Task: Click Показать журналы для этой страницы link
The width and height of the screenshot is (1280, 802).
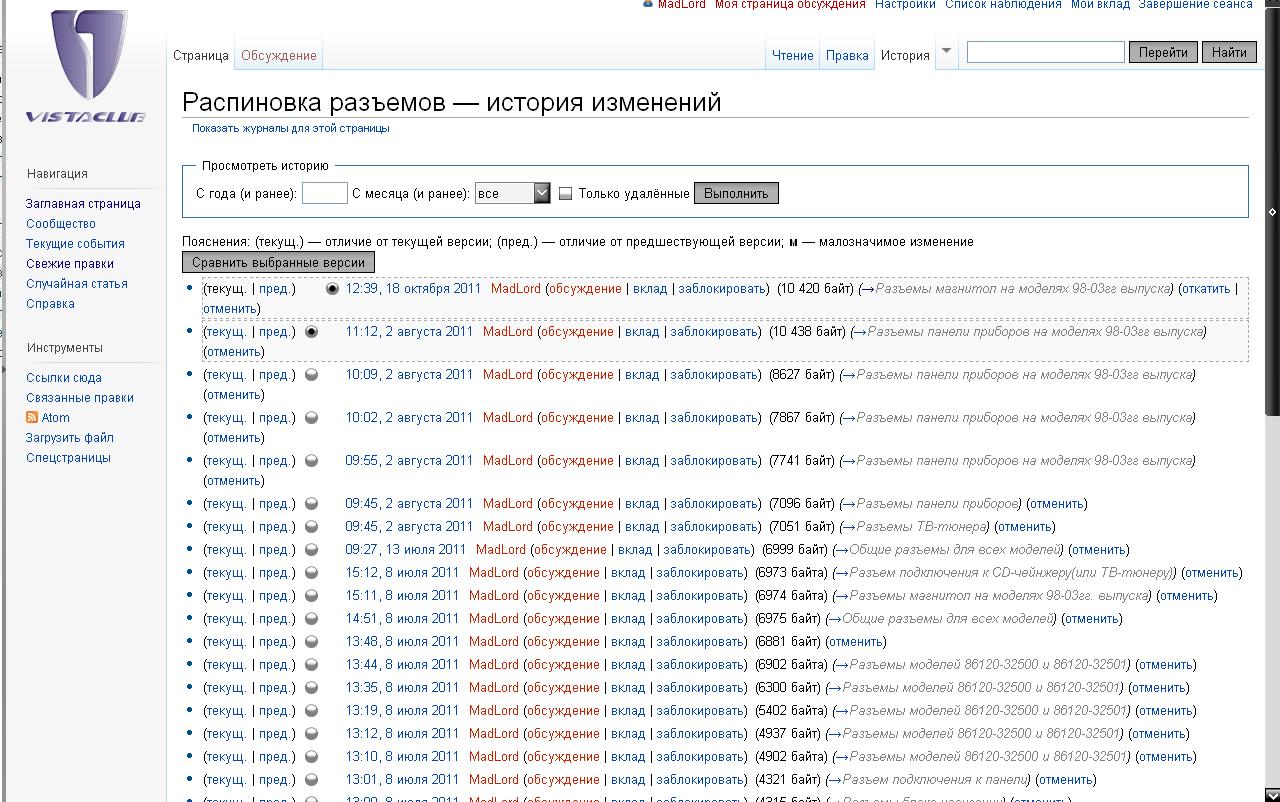Action: 290,128
